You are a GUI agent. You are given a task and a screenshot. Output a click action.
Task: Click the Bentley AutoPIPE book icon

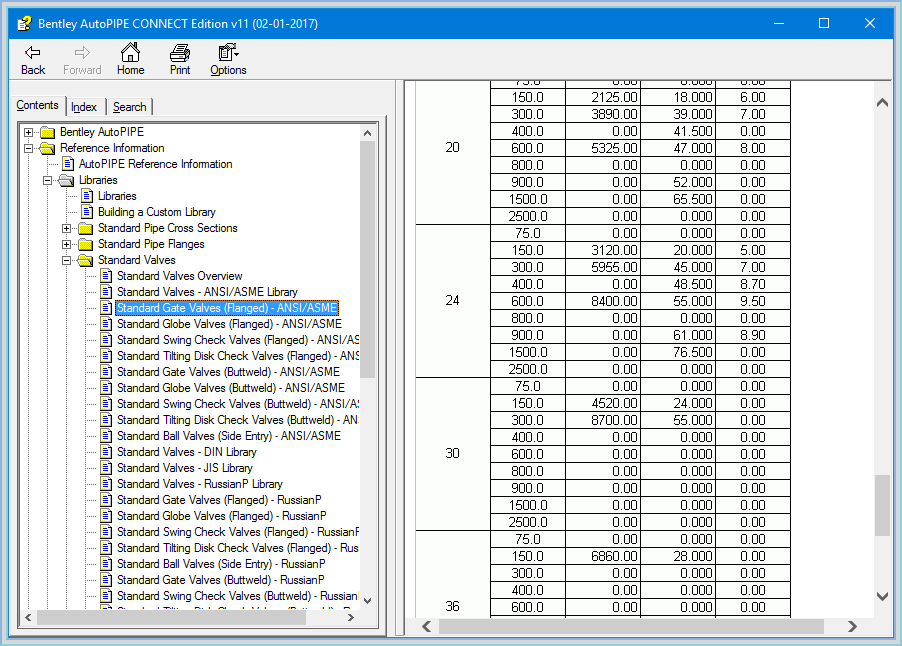47,132
